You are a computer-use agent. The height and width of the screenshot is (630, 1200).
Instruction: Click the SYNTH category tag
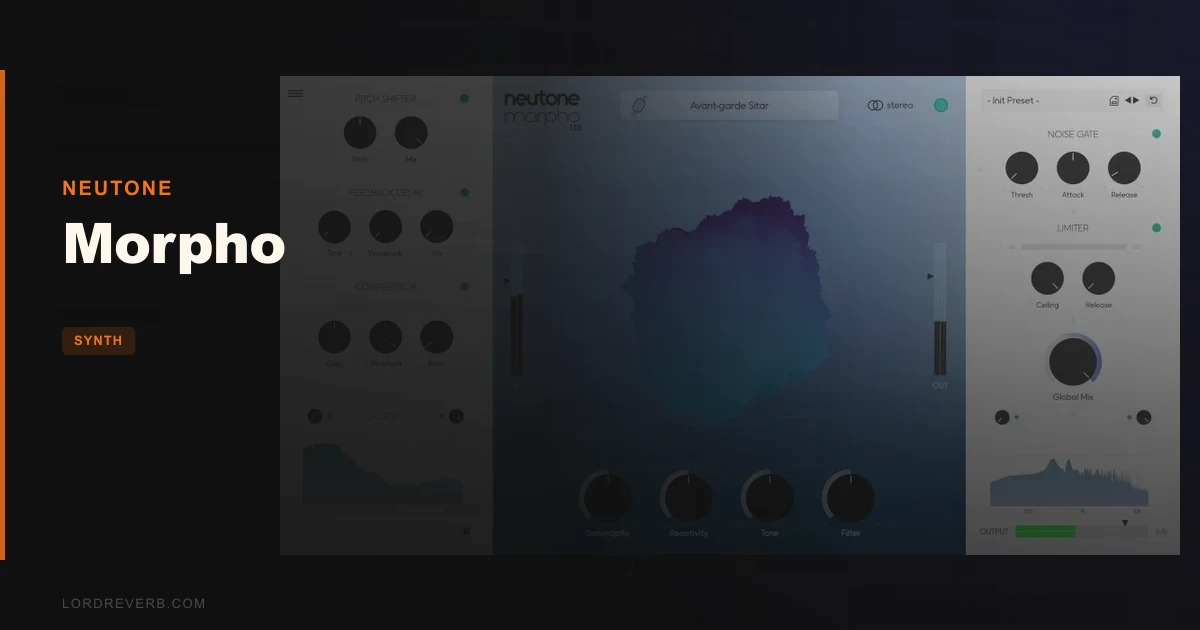pos(98,341)
